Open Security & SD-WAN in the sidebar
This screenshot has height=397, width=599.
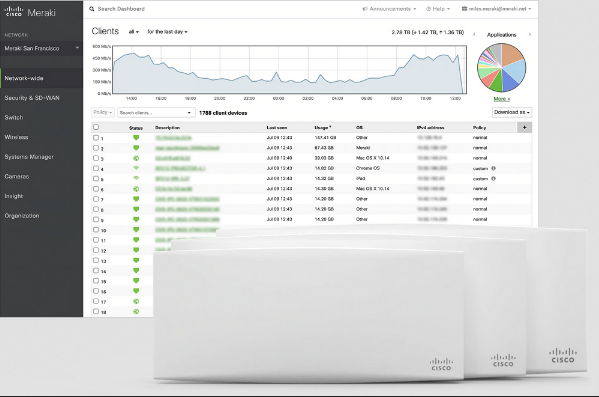tap(32, 98)
